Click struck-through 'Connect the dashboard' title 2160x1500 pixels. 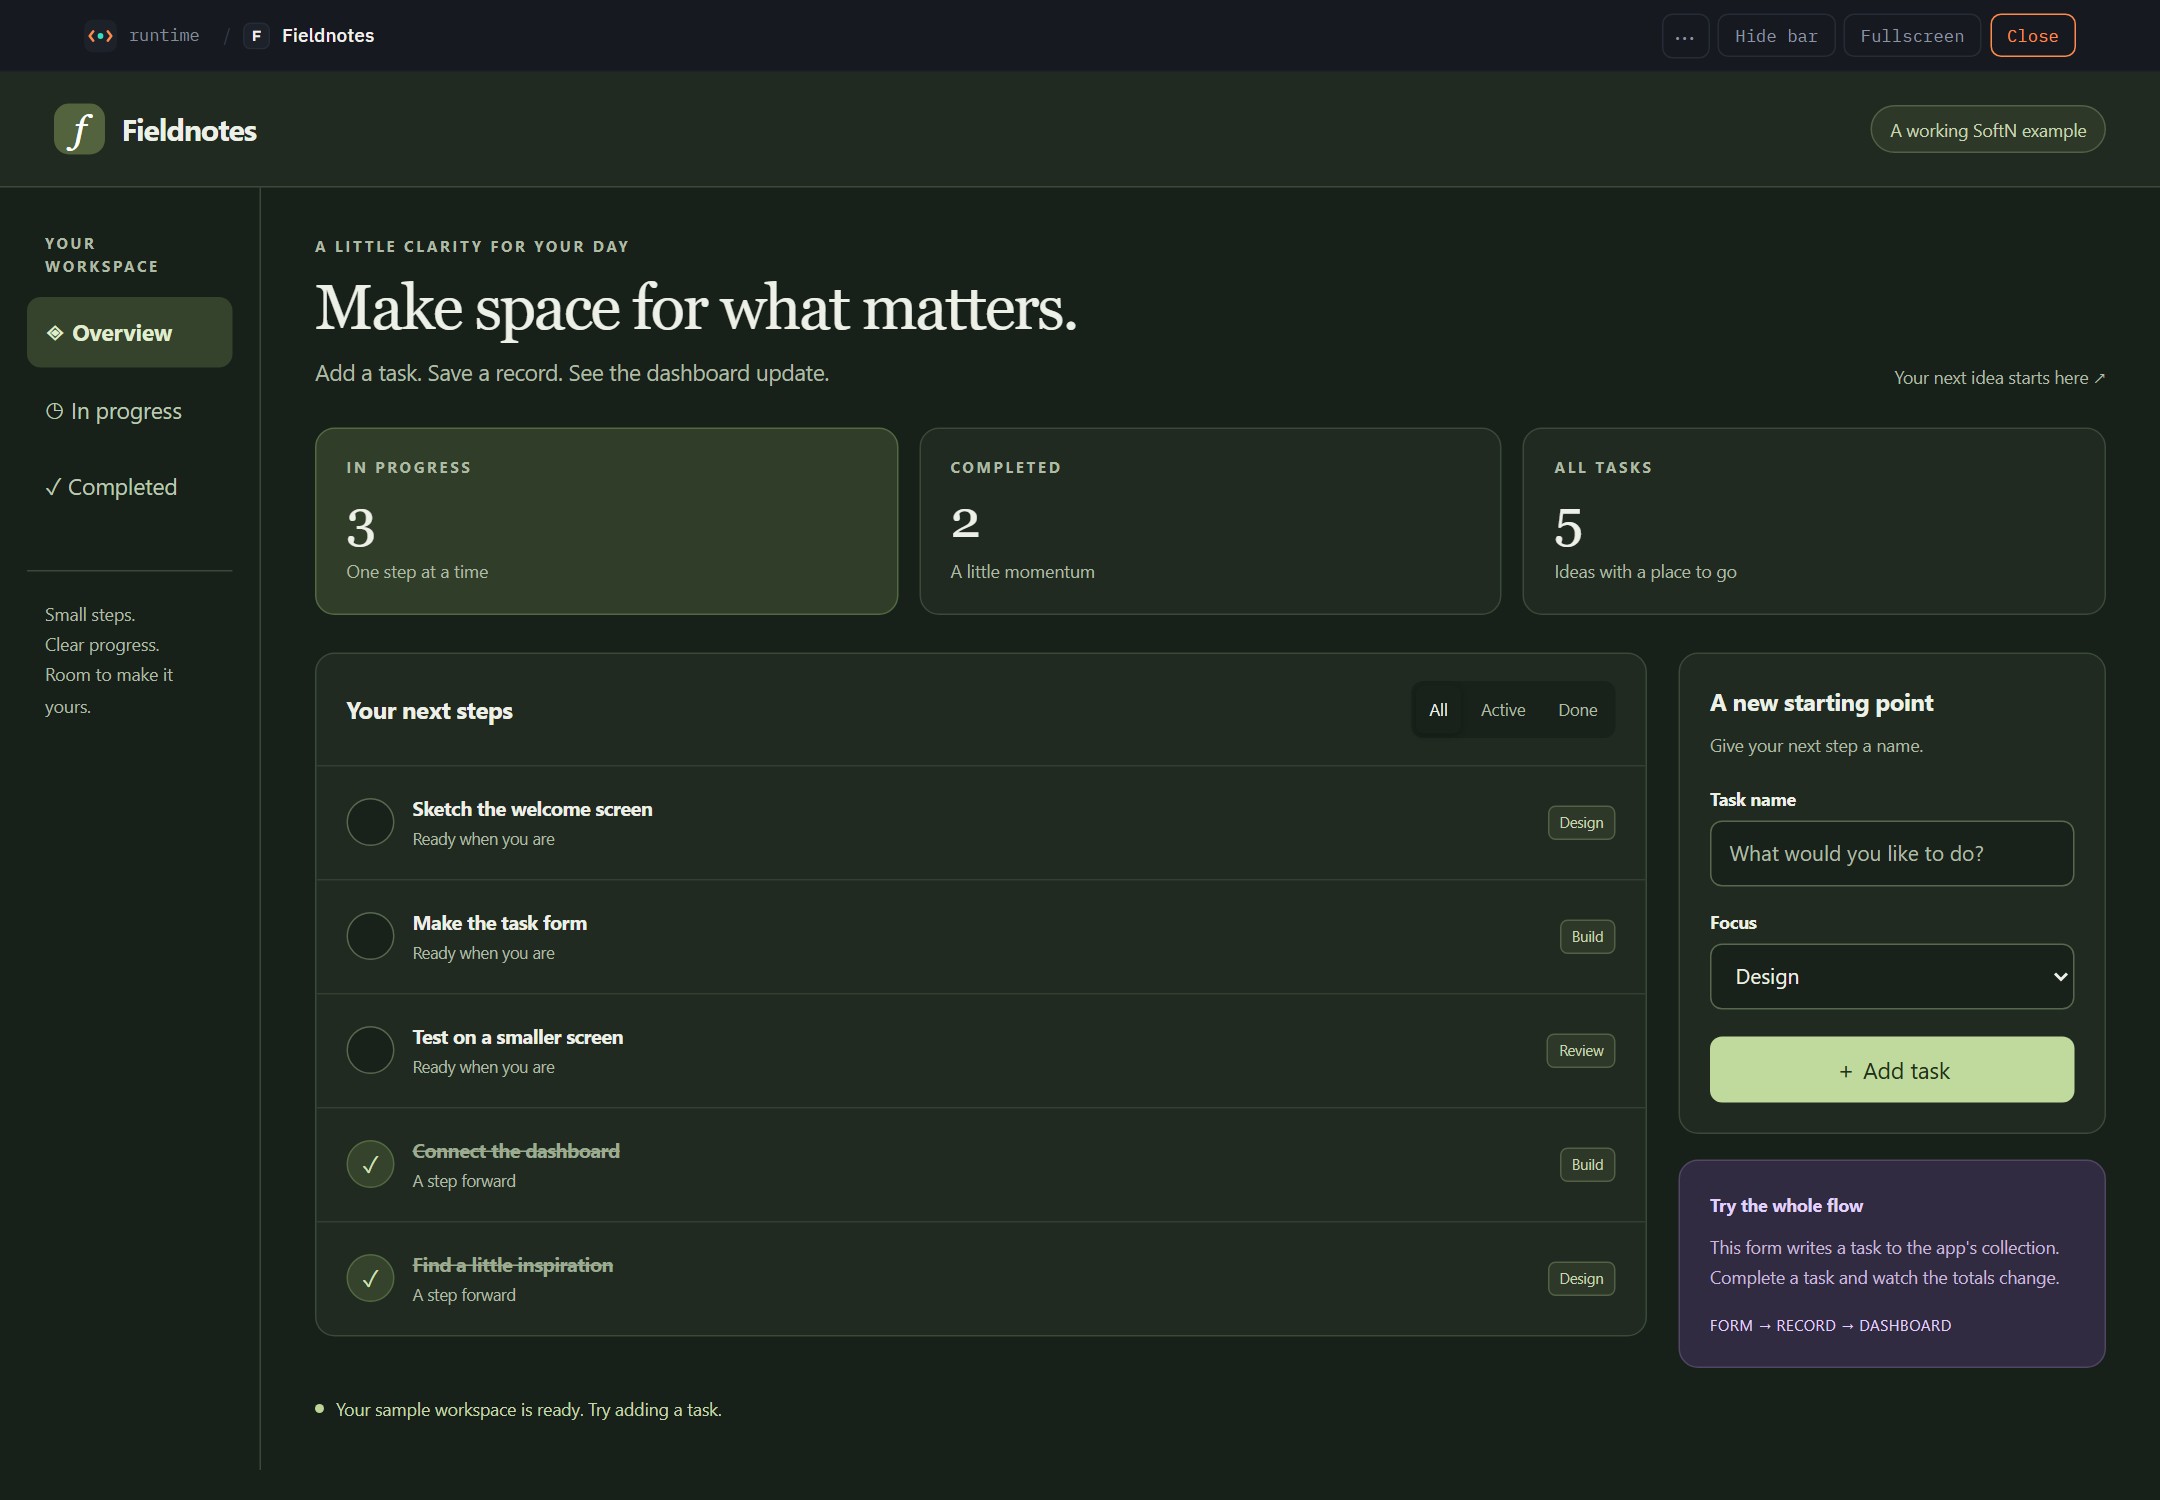(516, 1151)
